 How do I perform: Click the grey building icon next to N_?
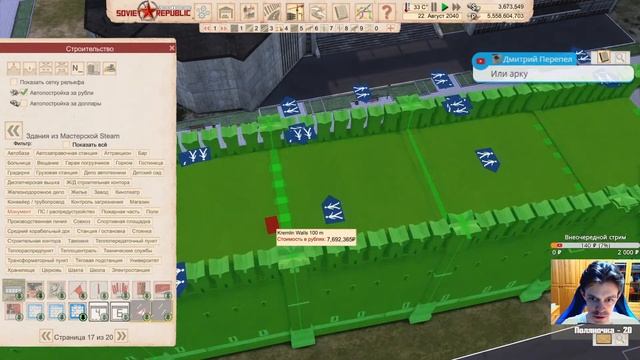coord(93,68)
